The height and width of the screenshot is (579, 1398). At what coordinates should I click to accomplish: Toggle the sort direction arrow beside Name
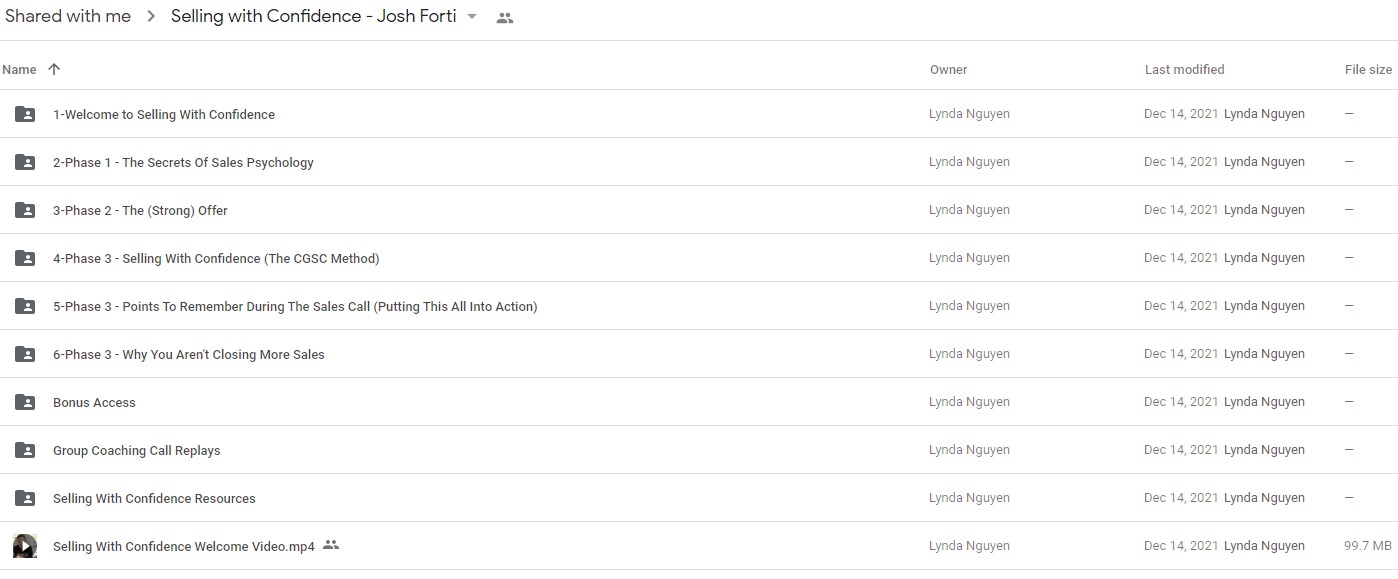54,69
